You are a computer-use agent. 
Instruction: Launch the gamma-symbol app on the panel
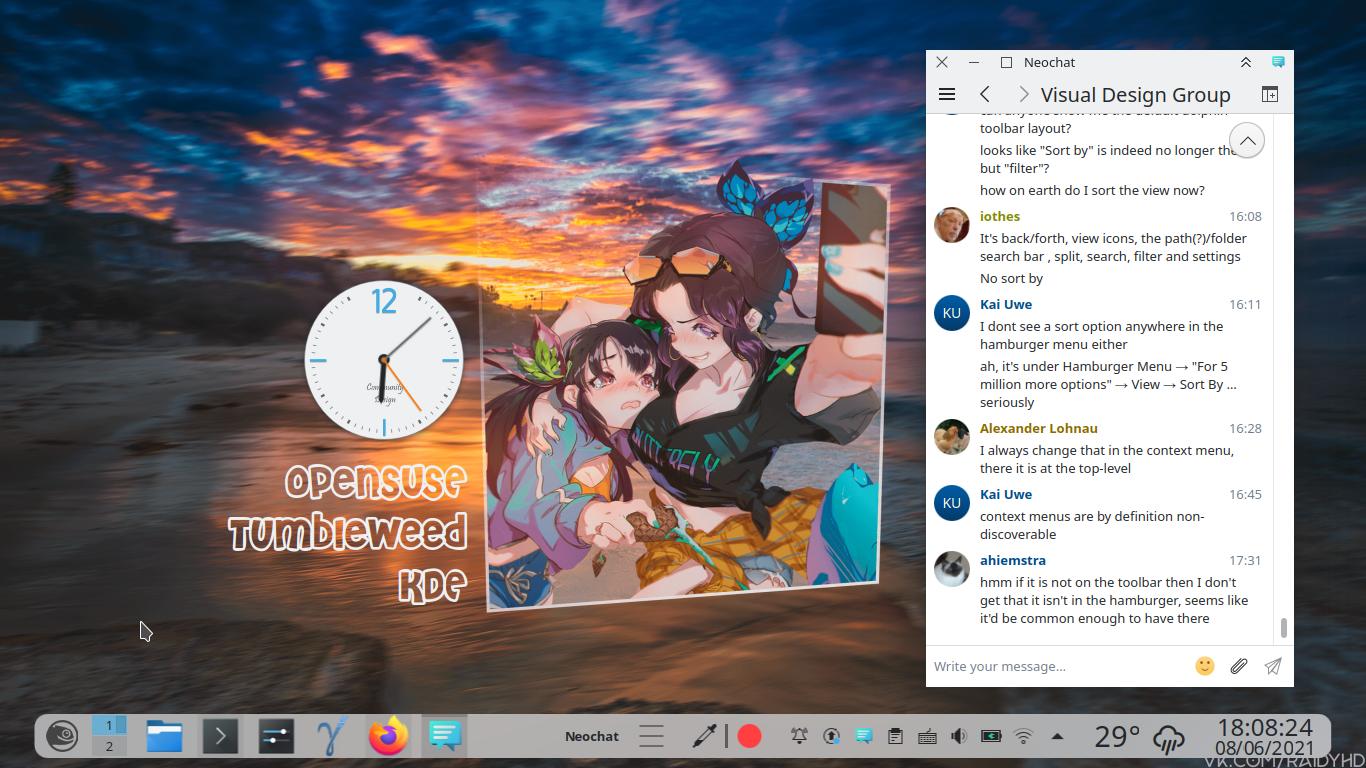coord(331,736)
